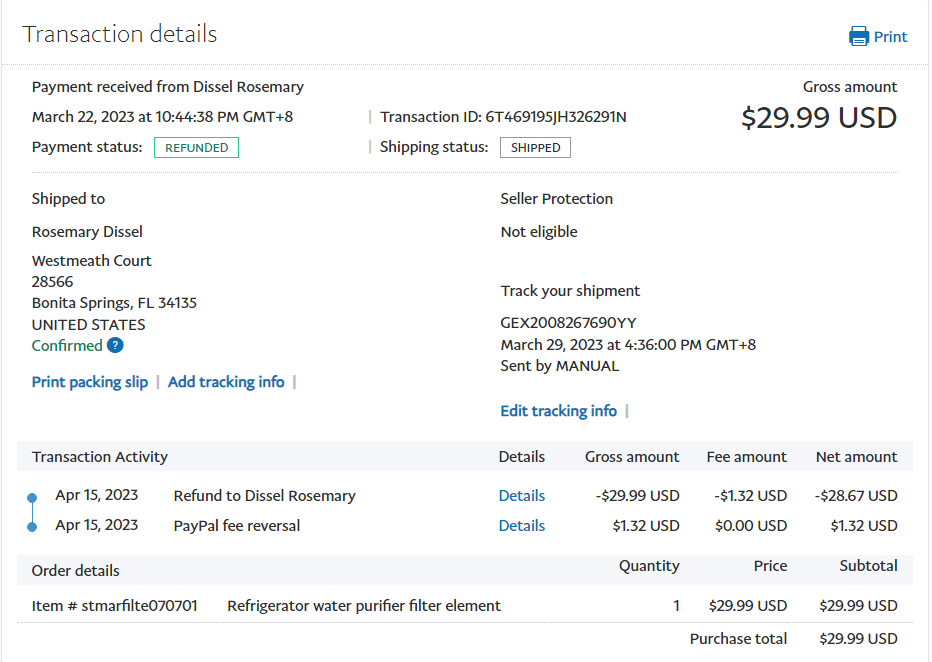The width and height of the screenshot is (932, 662).
Task: Click the question mark icon beside Confirmed
Action: (115, 346)
